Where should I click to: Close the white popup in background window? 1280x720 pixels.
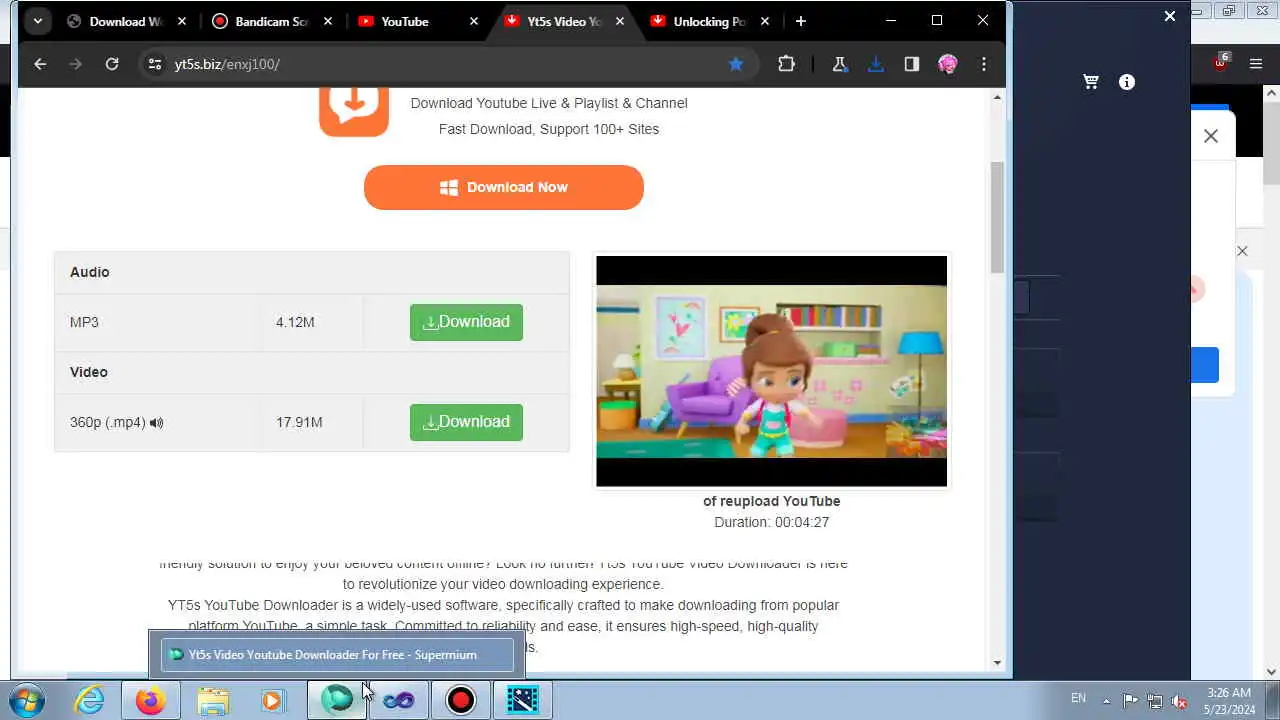click(1211, 136)
